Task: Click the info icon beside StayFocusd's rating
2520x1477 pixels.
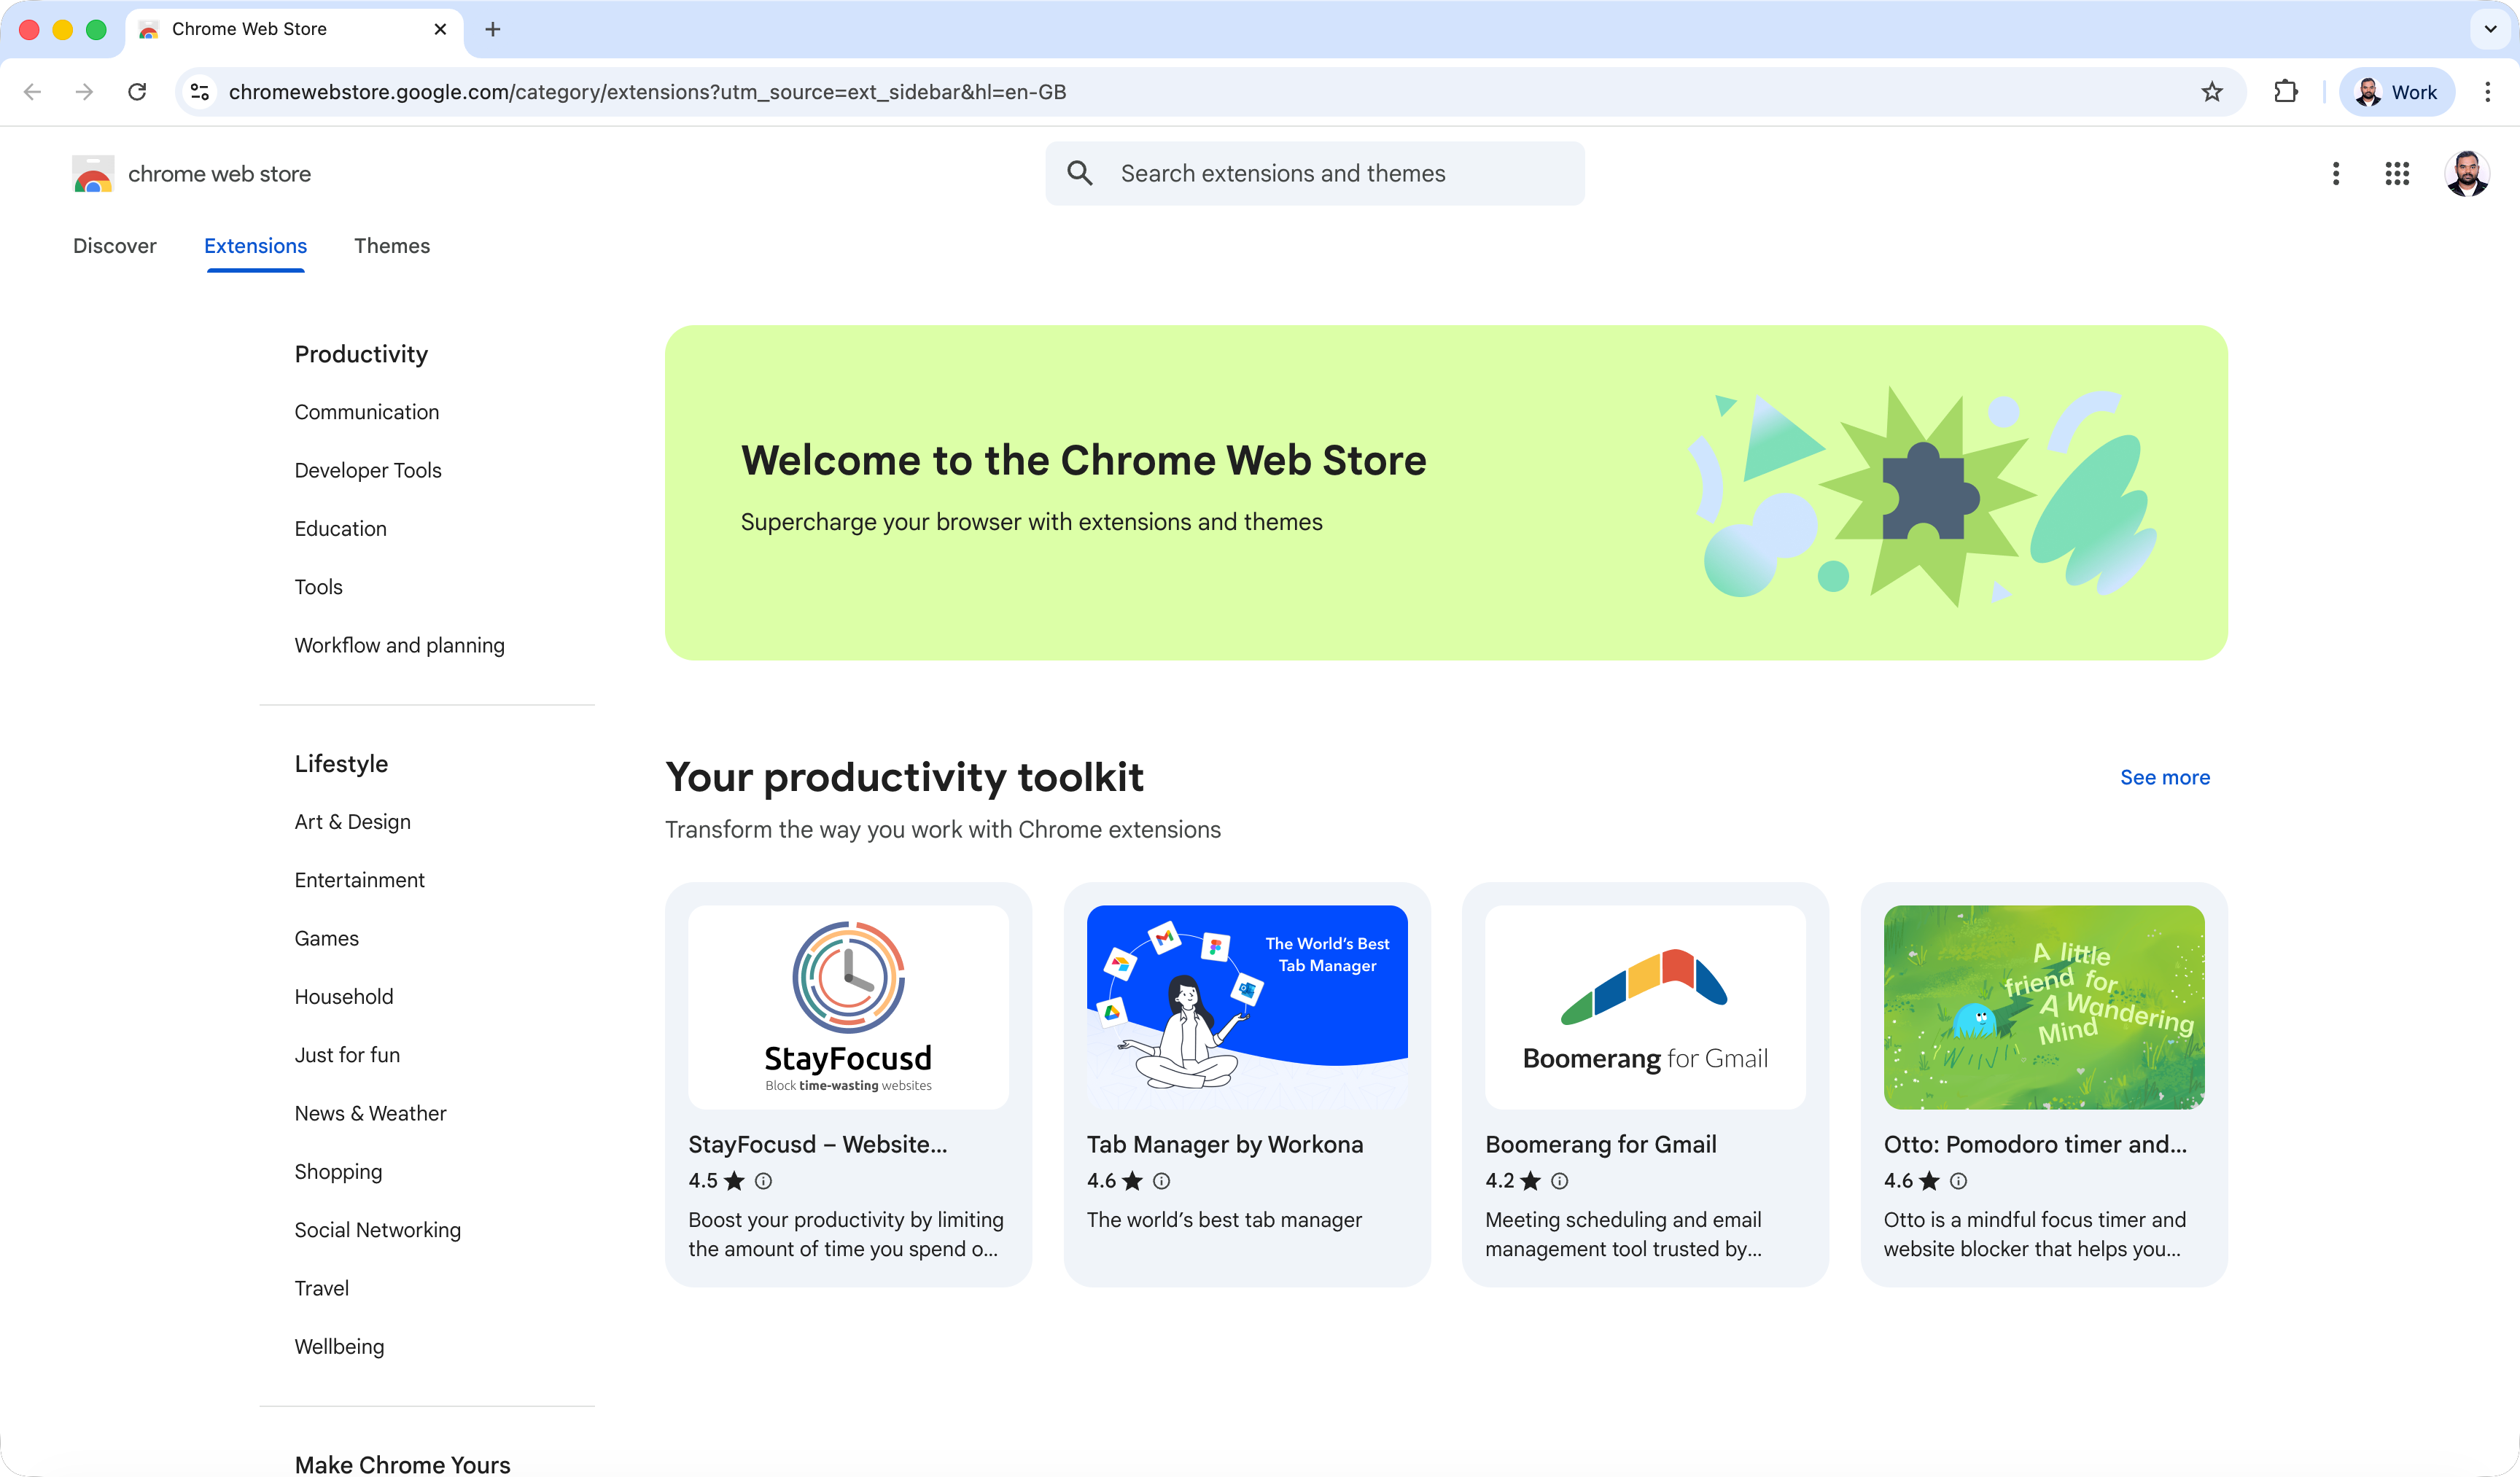Action: [764, 1181]
